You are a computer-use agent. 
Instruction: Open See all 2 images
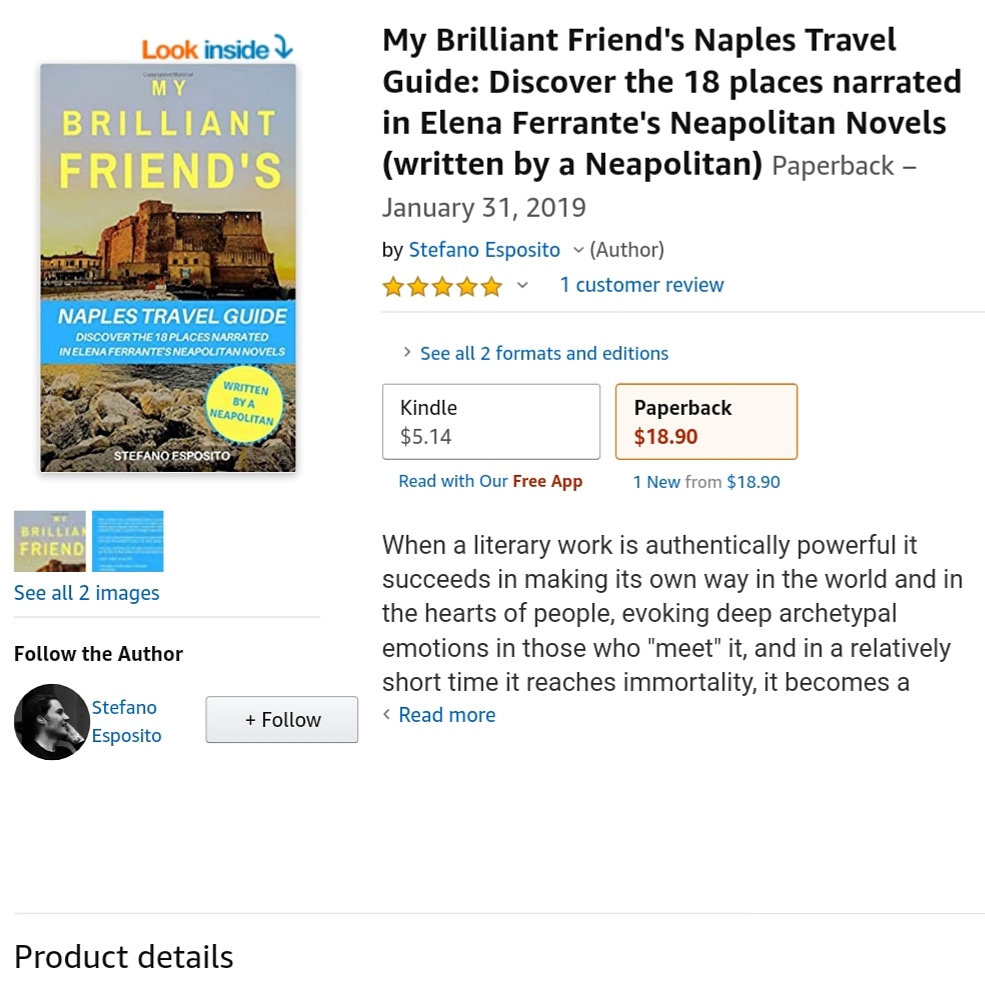coord(86,592)
